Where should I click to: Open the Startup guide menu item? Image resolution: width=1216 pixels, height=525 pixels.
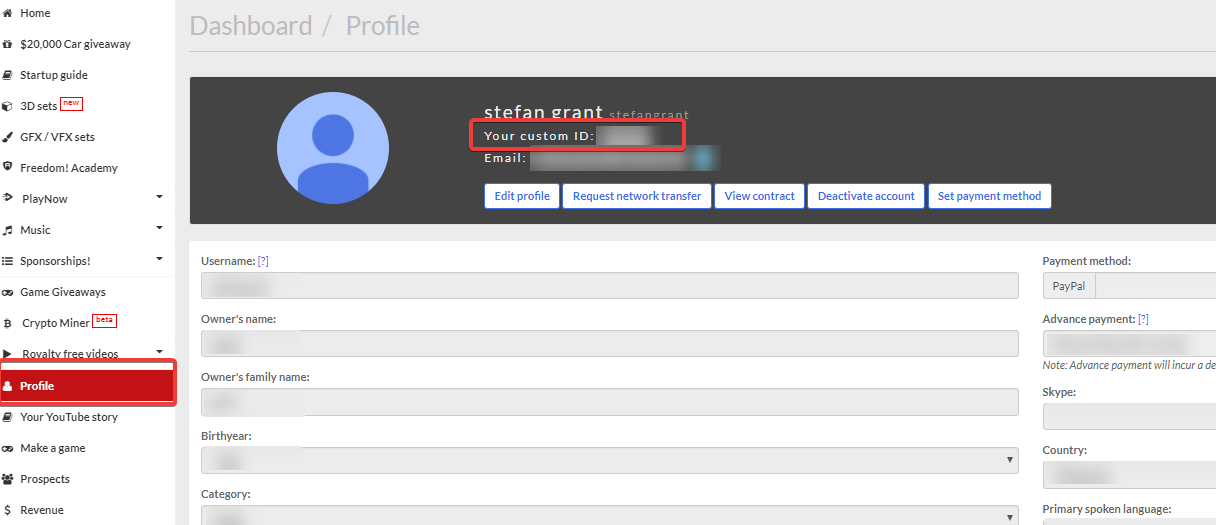[x=53, y=75]
